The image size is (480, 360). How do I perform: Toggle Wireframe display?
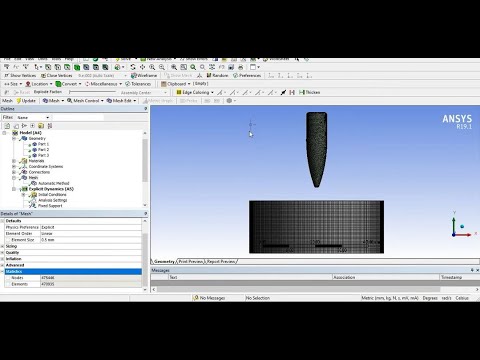(x=144, y=75)
